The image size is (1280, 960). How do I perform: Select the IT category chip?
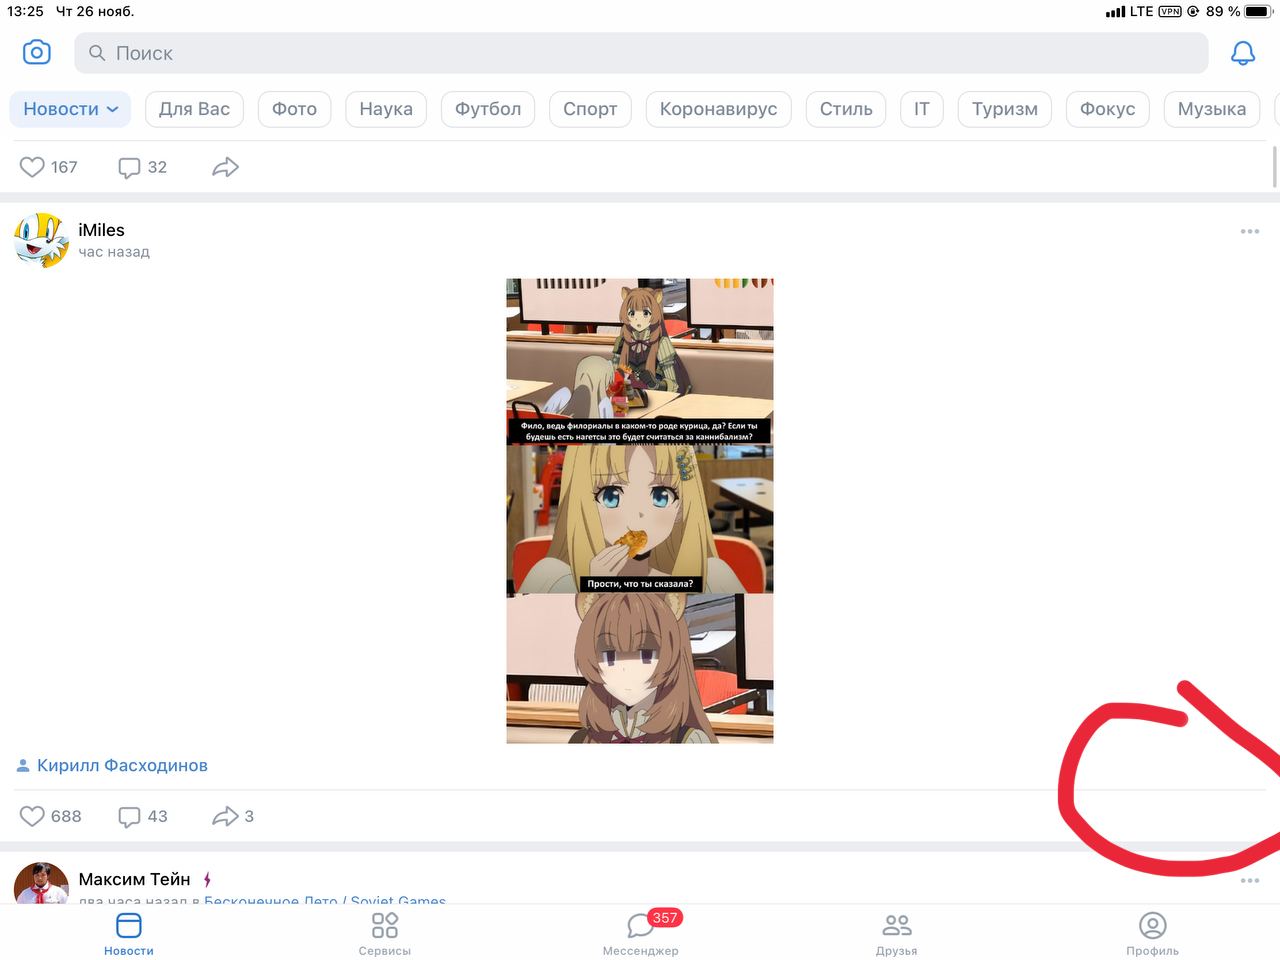pos(922,109)
